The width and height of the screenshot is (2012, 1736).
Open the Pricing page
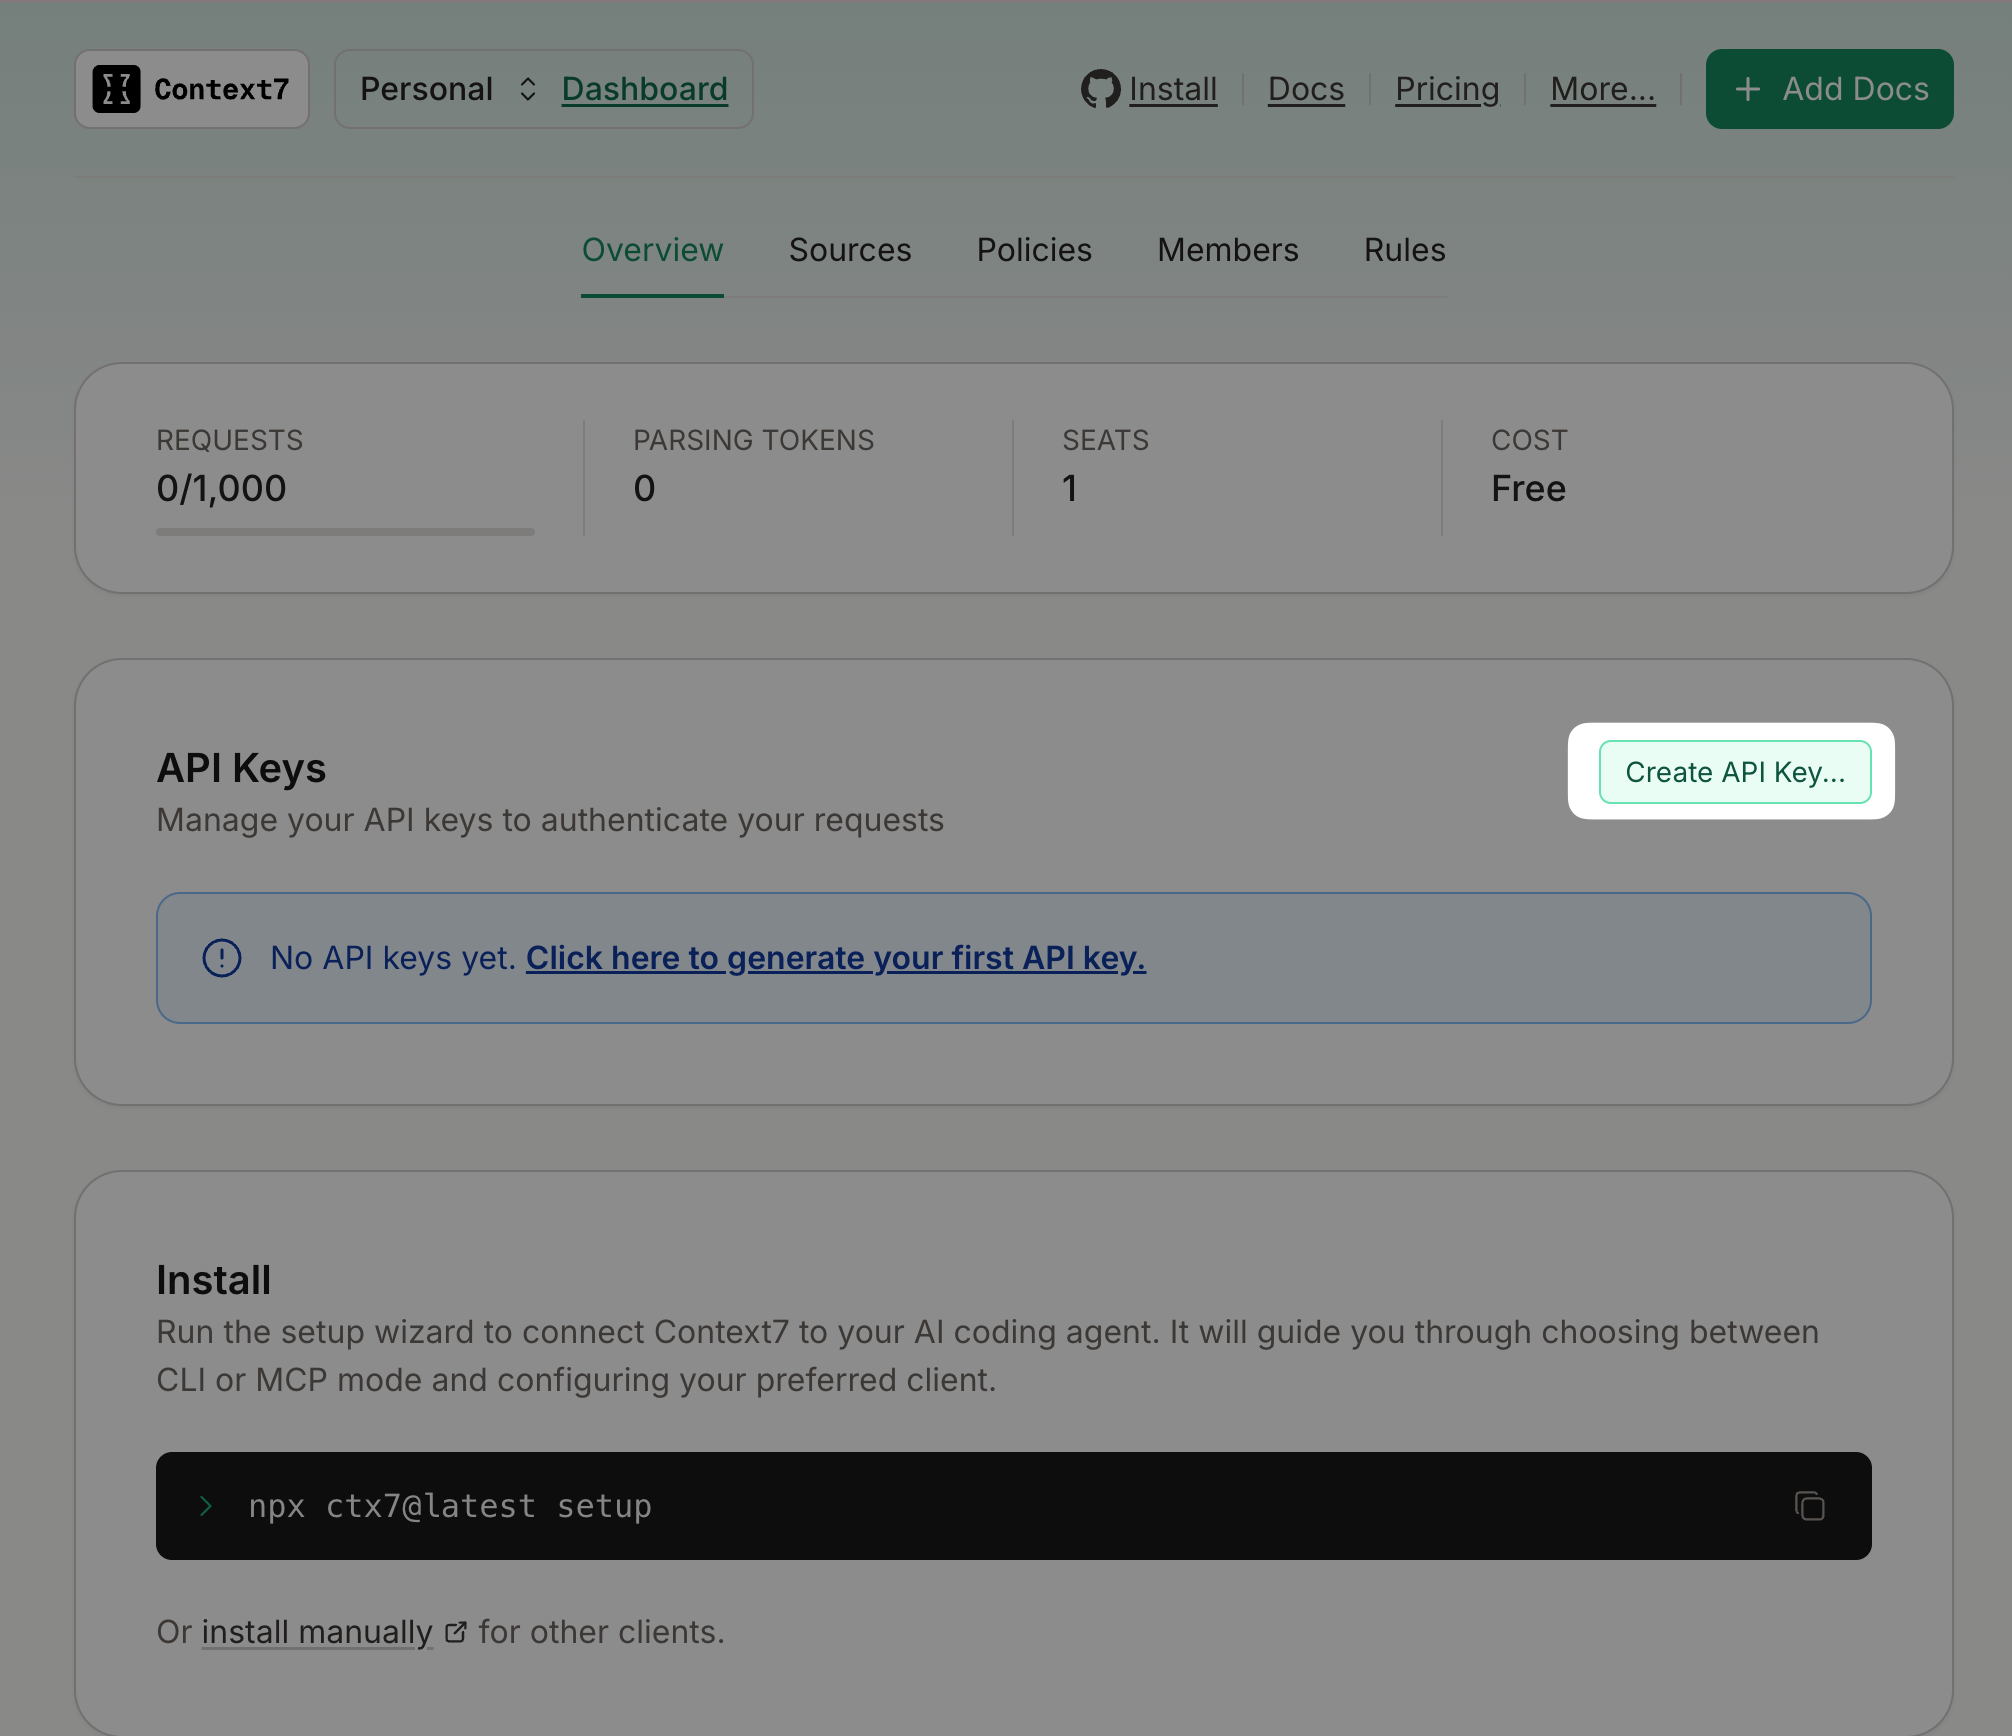coord(1447,88)
